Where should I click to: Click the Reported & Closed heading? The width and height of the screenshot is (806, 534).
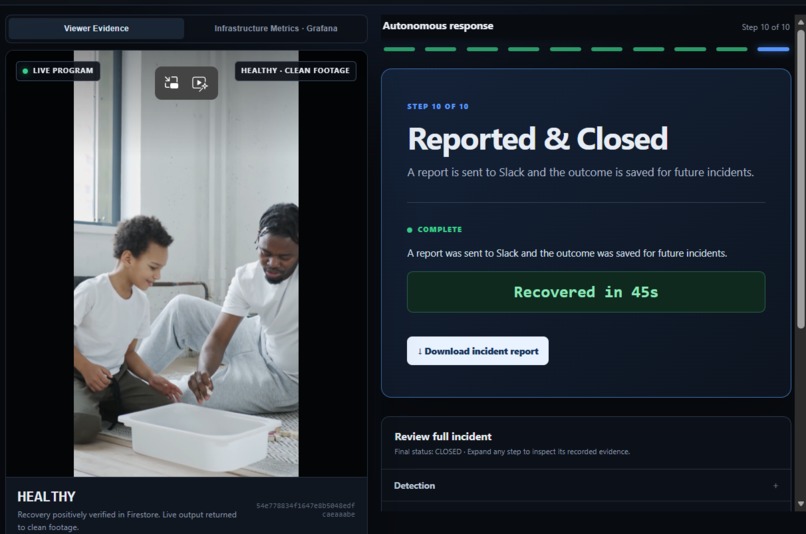[x=538, y=139]
